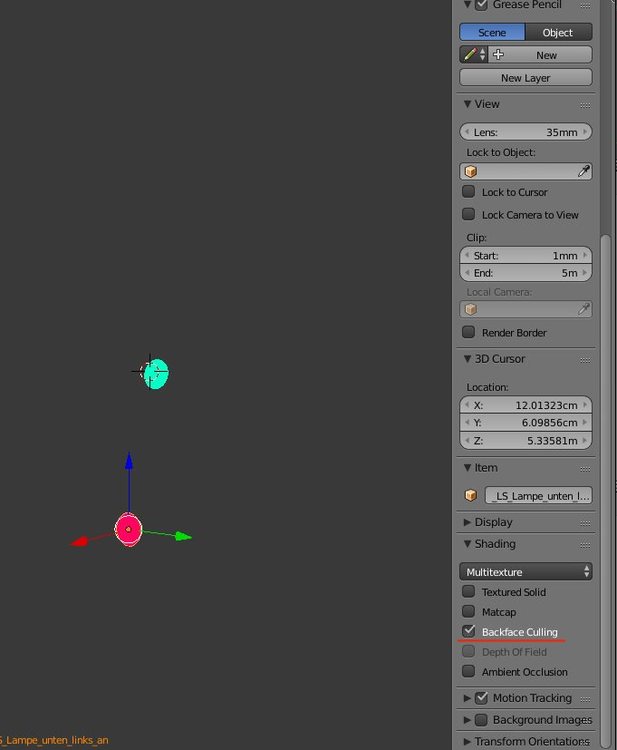617x750 pixels.
Task: Grab the Shading panel drag handle
Action: 585,545
